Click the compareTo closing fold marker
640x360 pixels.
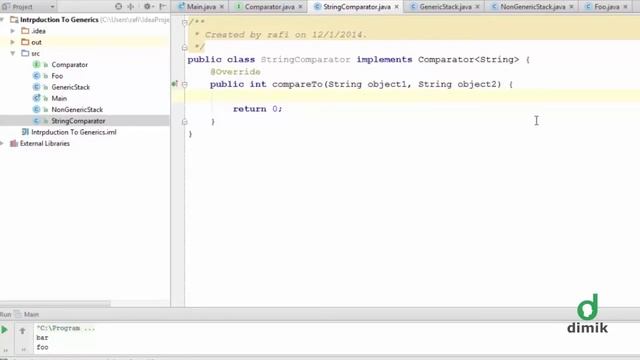[x=184, y=122]
